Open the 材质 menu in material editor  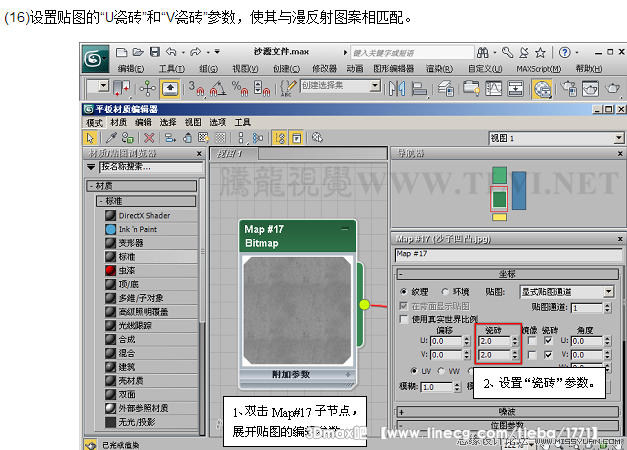119,122
